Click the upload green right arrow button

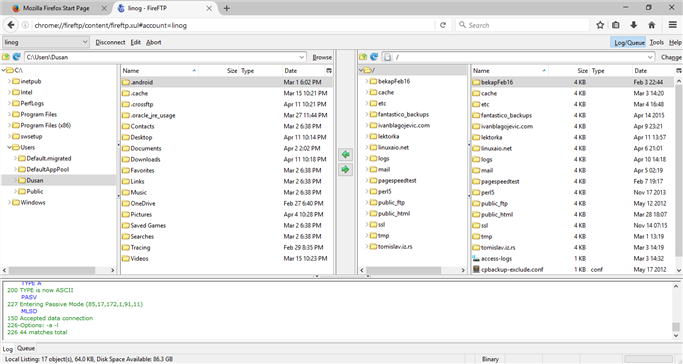pos(345,169)
